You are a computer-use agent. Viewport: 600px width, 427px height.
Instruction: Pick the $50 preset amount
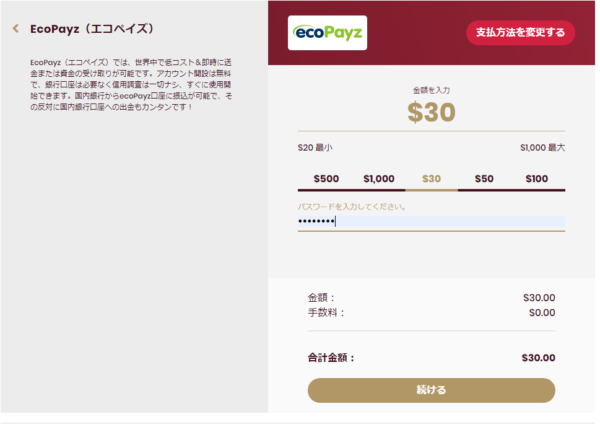pyautogui.click(x=484, y=178)
